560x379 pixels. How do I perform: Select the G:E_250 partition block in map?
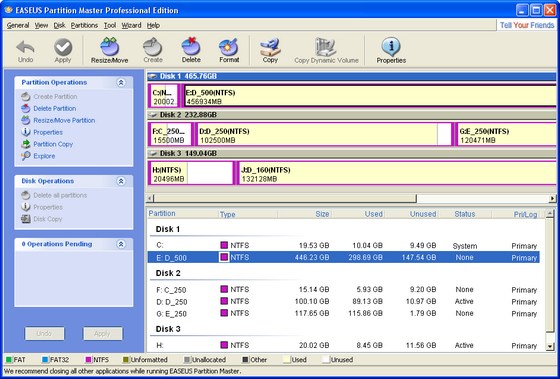pyautogui.click(x=506, y=134)
